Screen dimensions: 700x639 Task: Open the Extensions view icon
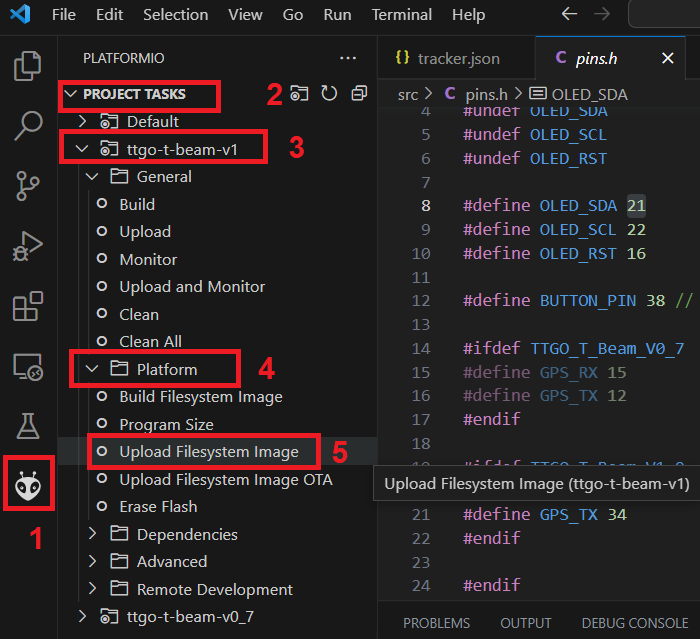tap(27, 306)
